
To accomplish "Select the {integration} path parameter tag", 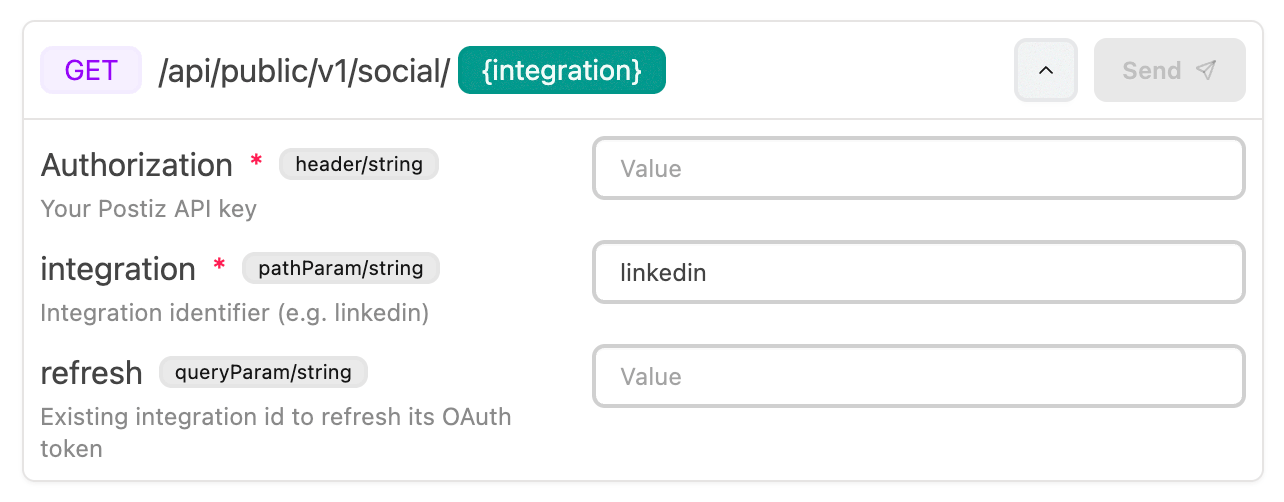I will pos(561,71).
